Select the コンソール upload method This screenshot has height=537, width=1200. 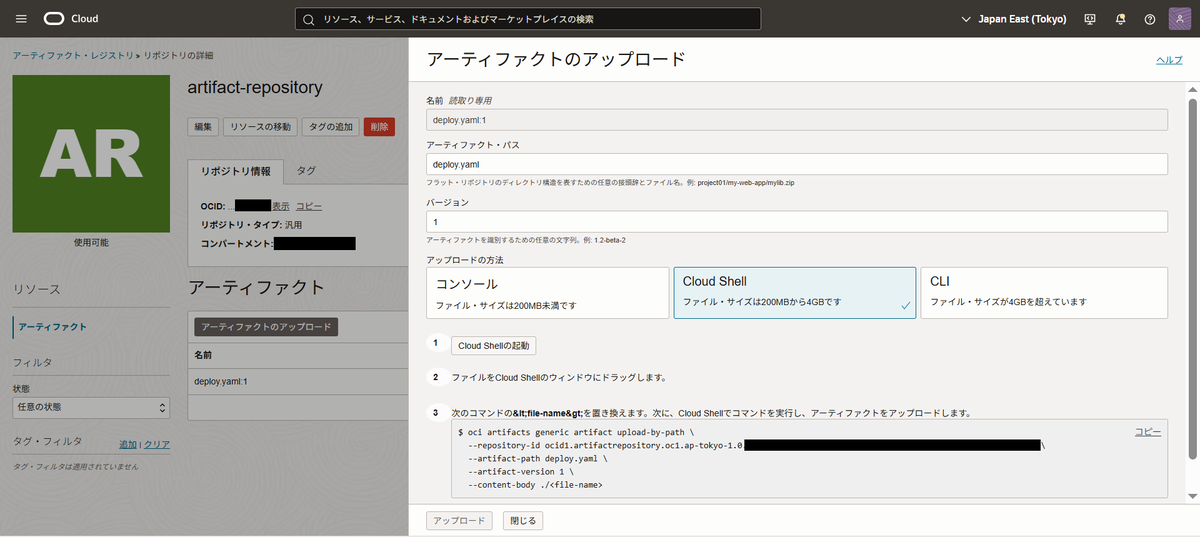coord(547,292)
